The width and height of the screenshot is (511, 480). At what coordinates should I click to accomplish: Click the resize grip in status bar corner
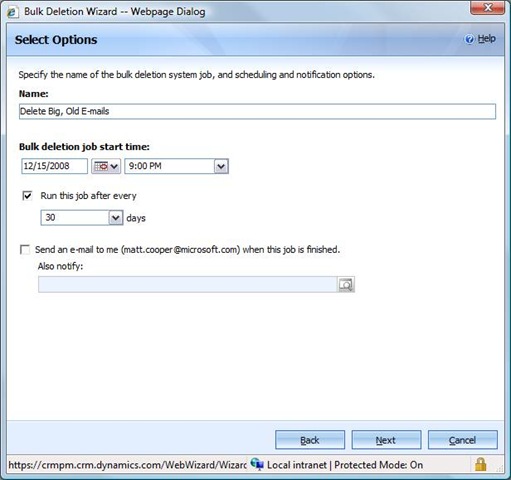click(500, 468)
